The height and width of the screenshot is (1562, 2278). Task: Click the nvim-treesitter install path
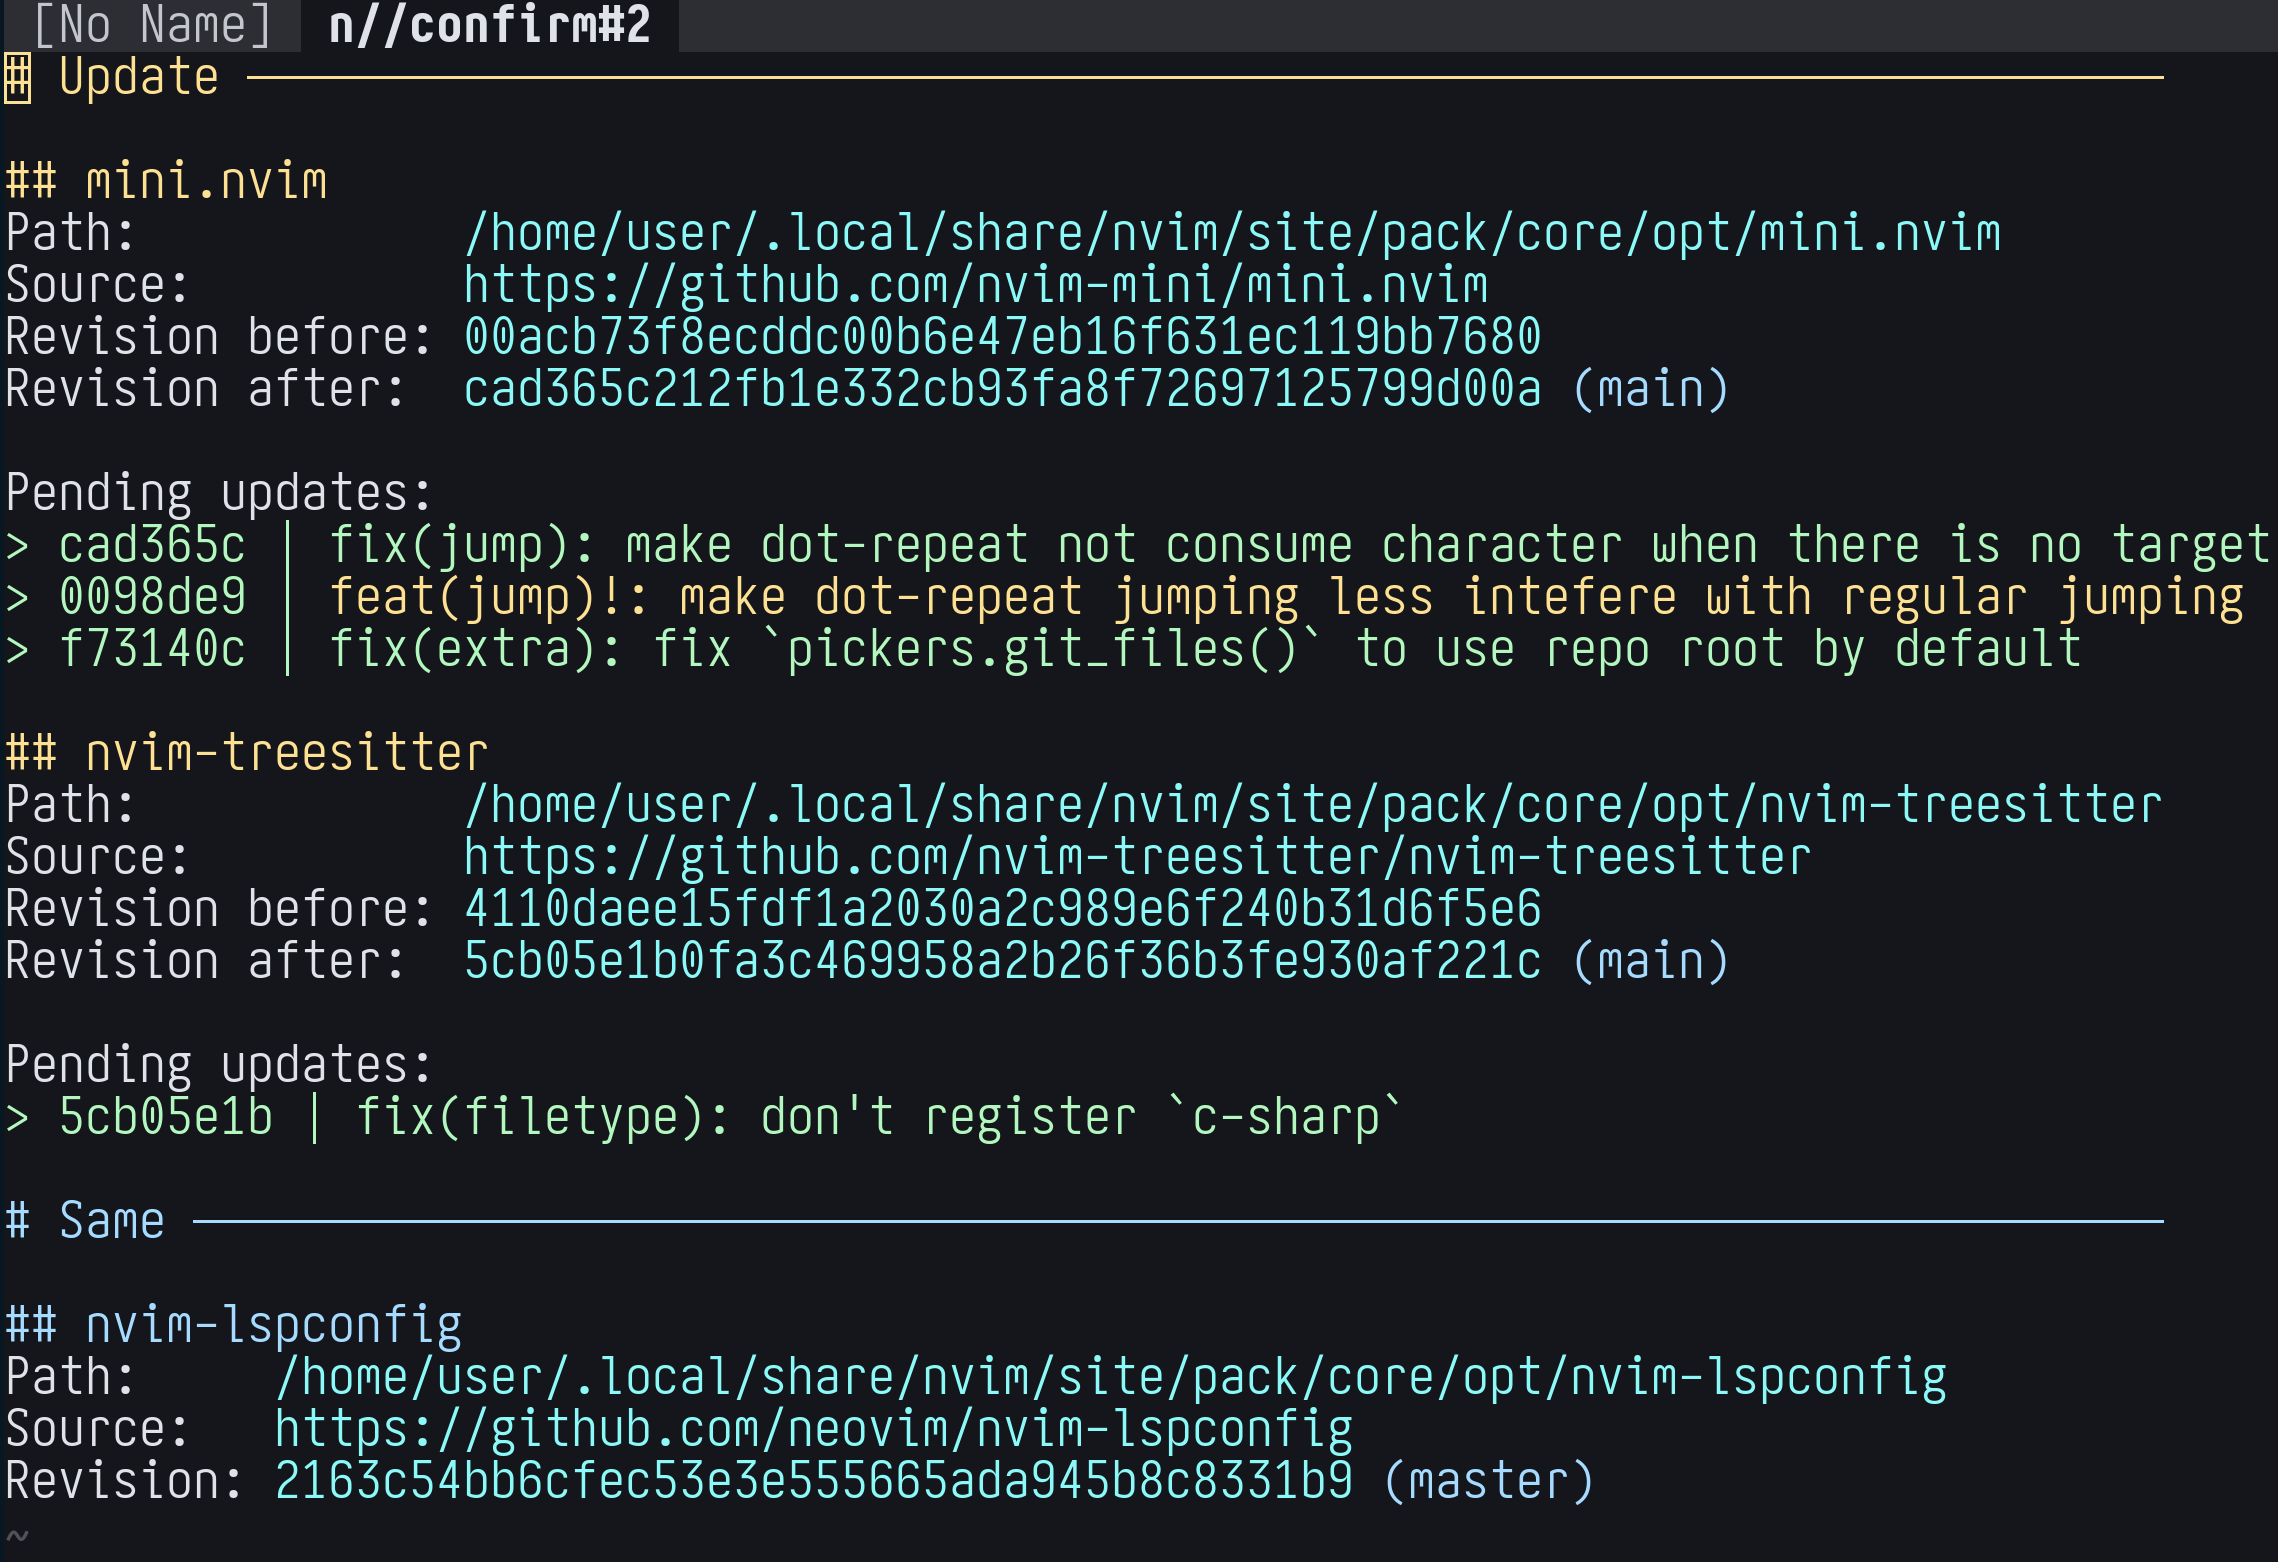[x=1313, y=805]
